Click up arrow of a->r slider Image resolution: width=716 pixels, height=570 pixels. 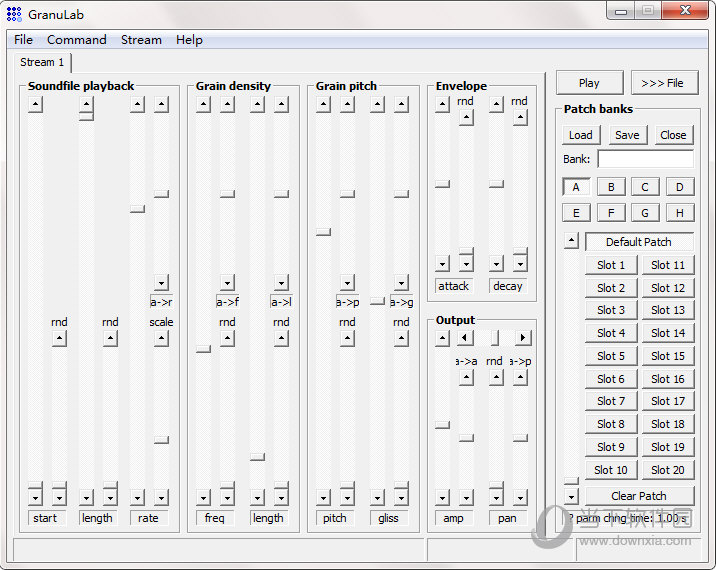161,105
